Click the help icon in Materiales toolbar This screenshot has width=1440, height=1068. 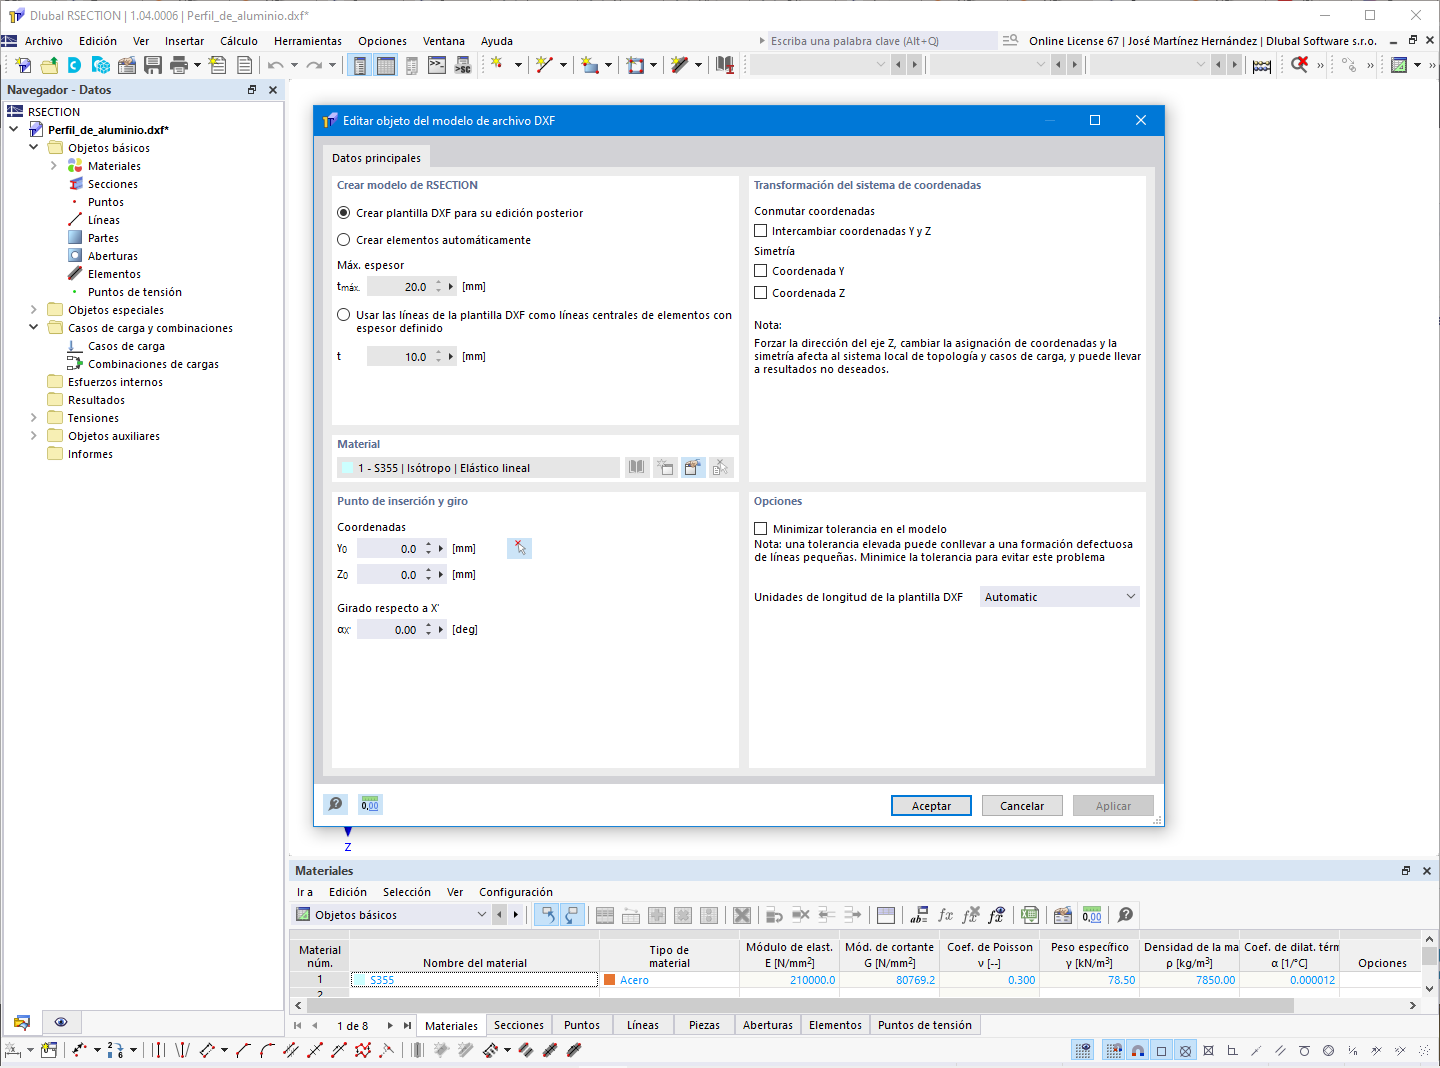point(1125,915)
